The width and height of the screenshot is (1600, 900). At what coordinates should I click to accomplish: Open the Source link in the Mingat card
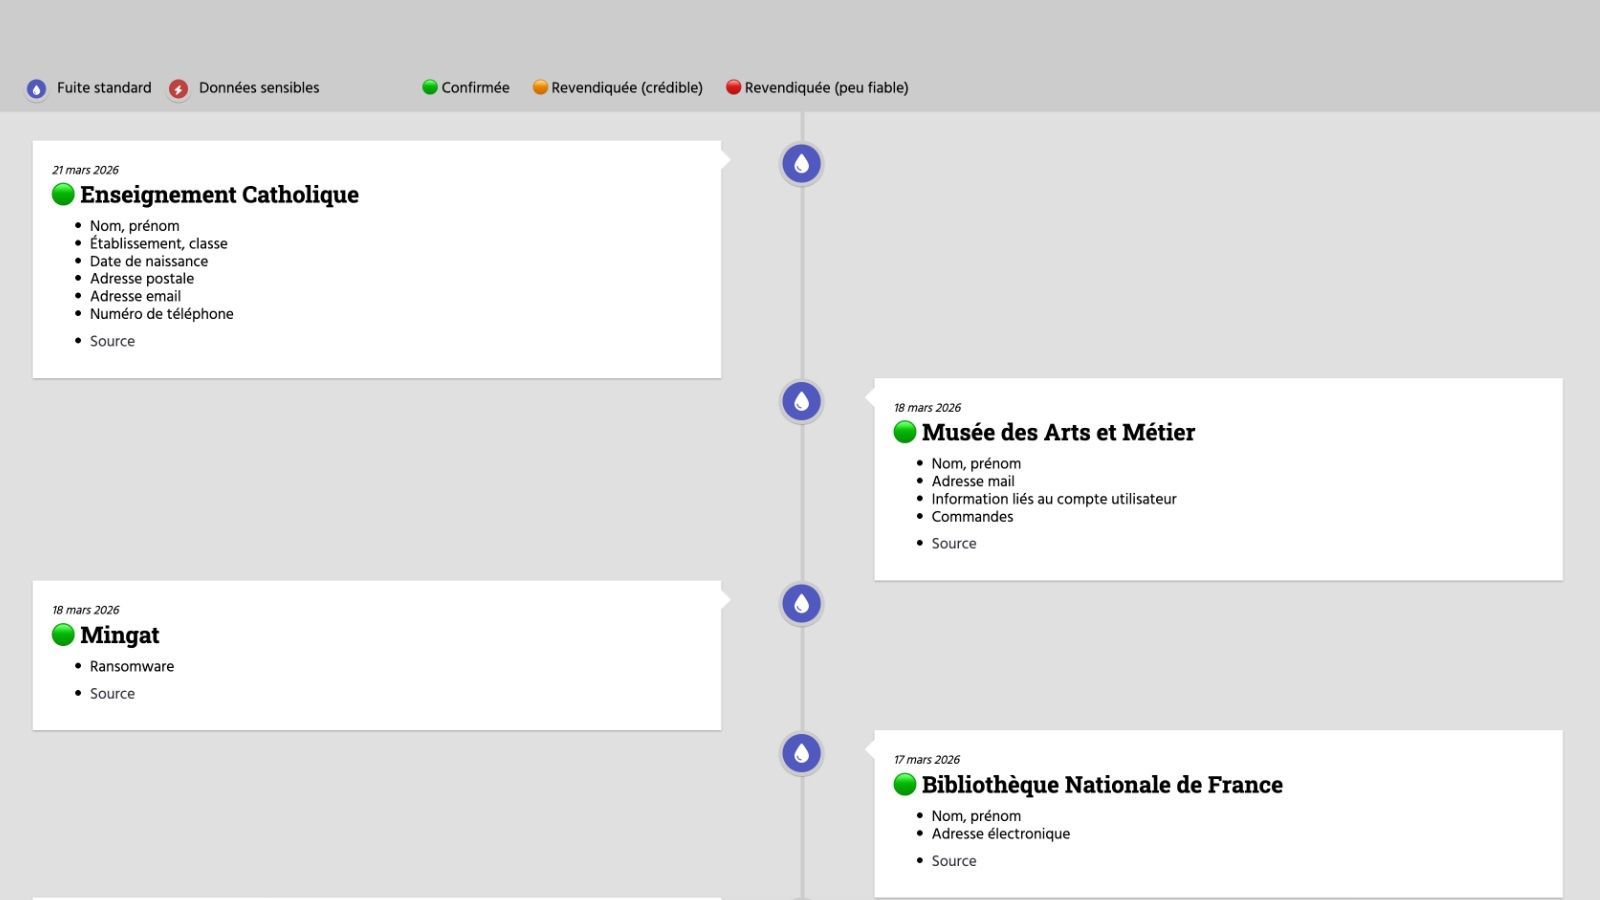point(112,694)
